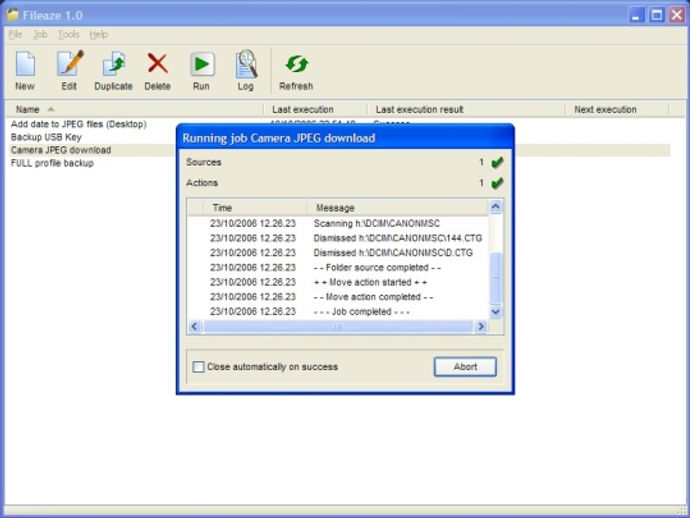The image size is (690, 518).
Task: Run the selected job
Action: coord(202,70)
